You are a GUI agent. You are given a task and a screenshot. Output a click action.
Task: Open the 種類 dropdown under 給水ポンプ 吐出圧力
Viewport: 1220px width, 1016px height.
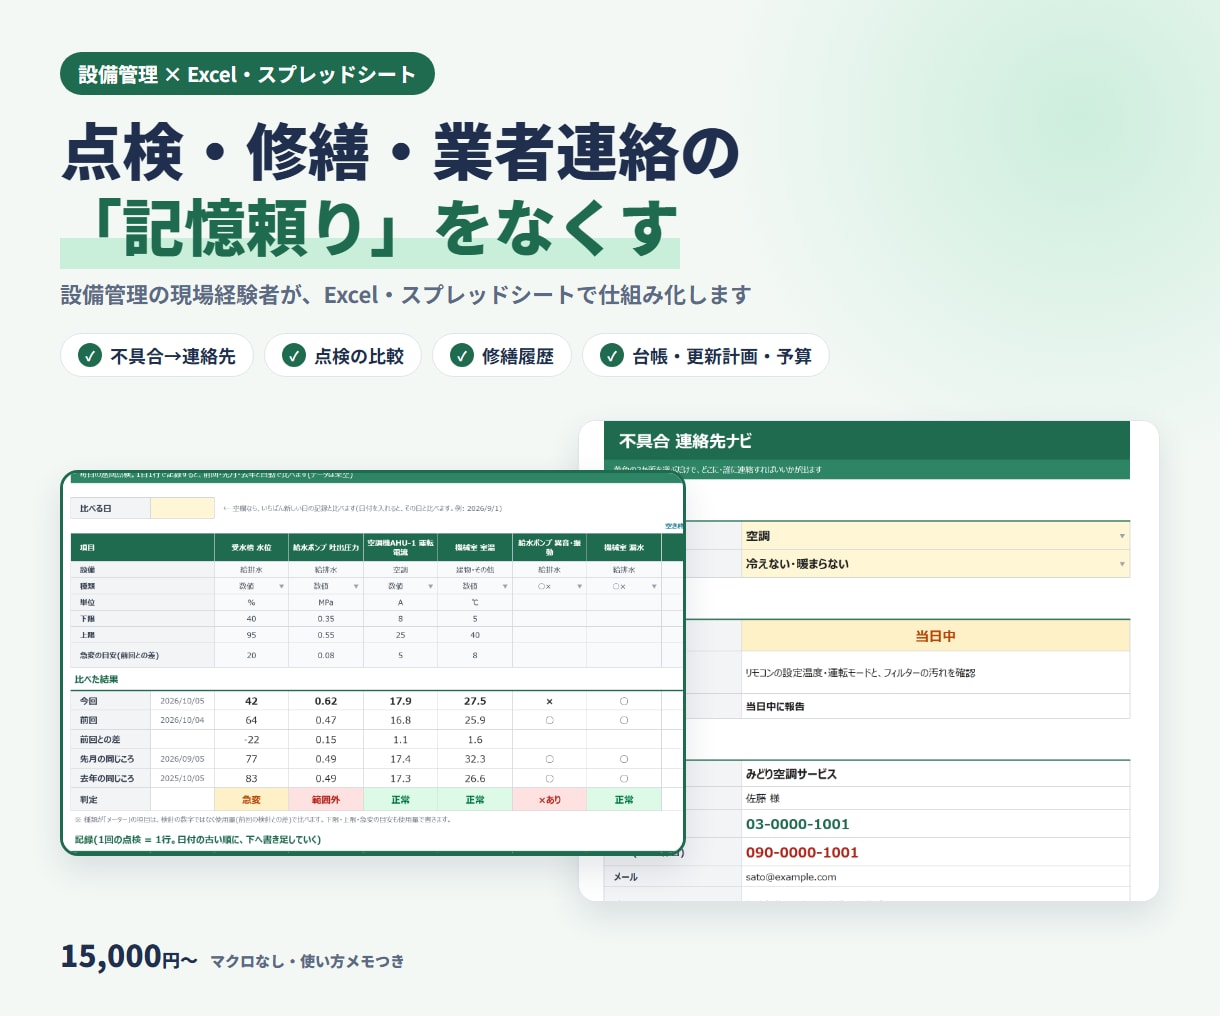[356, 586]
